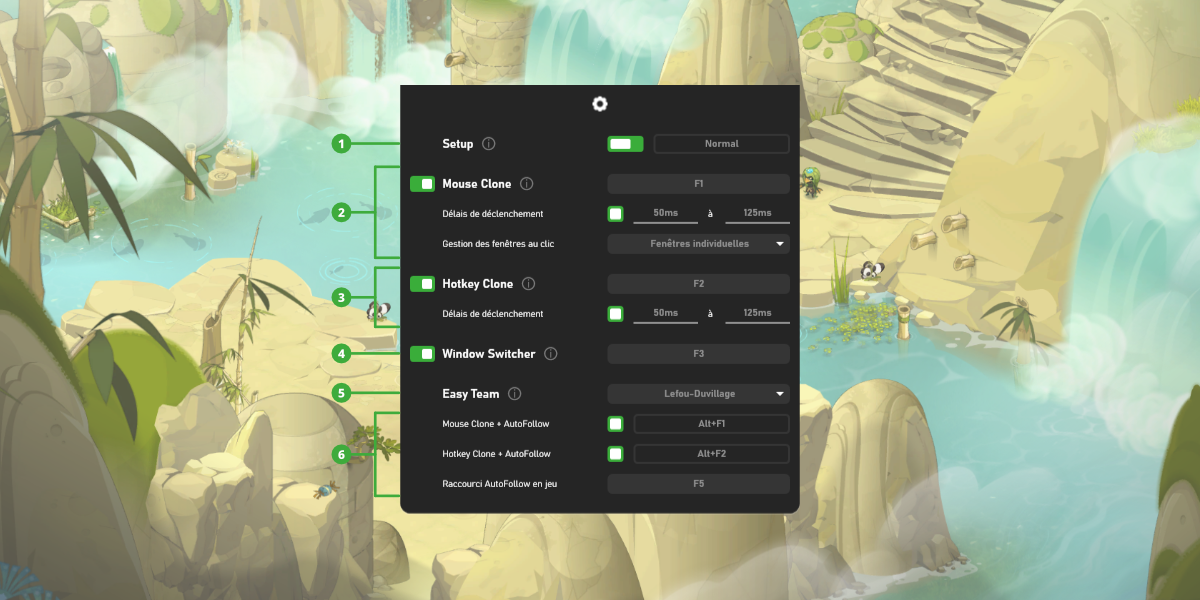
Task: Toggle the Window Switcher switch
Action: [x=423, y=354]
